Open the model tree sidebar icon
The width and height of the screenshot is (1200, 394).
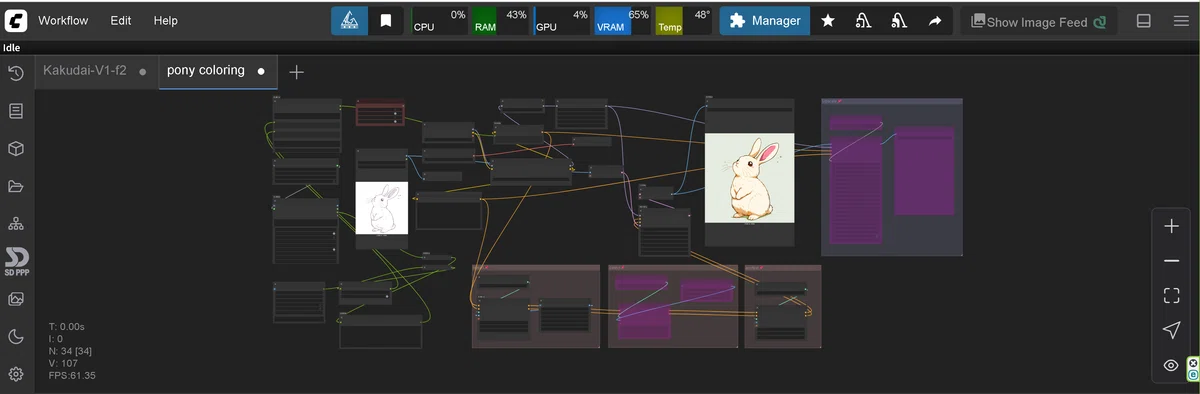(x=16, y=224)
